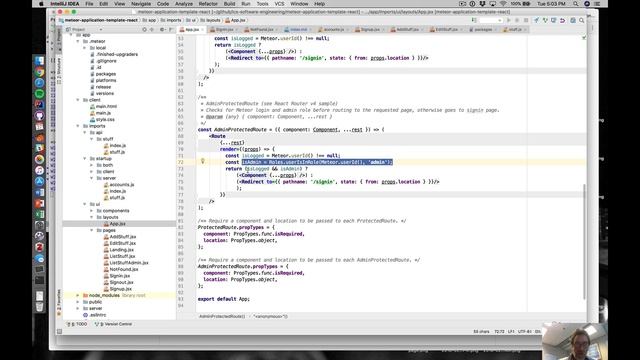Switch to the EditStuff.jsx editor tab

coord(447,29)
